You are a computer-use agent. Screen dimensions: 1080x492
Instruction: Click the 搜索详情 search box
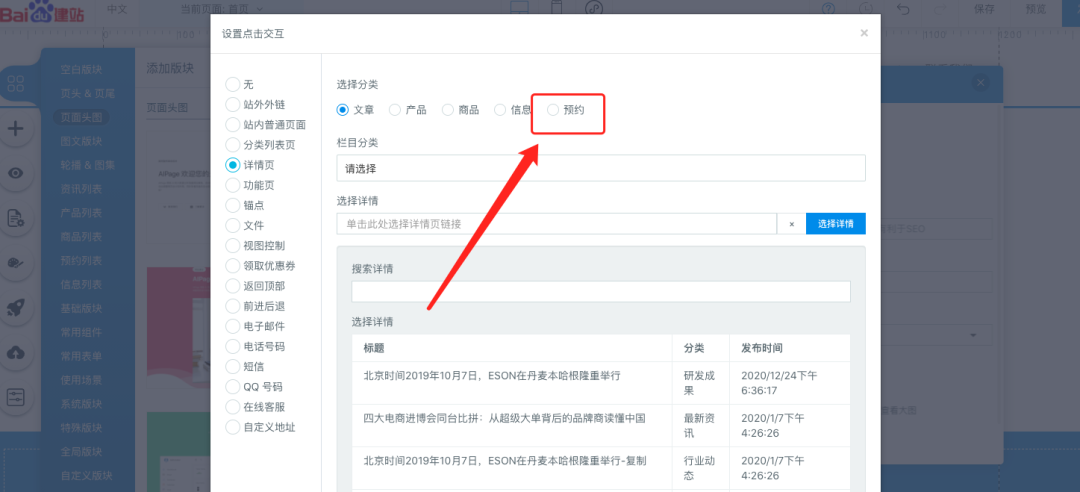[601, 291]
